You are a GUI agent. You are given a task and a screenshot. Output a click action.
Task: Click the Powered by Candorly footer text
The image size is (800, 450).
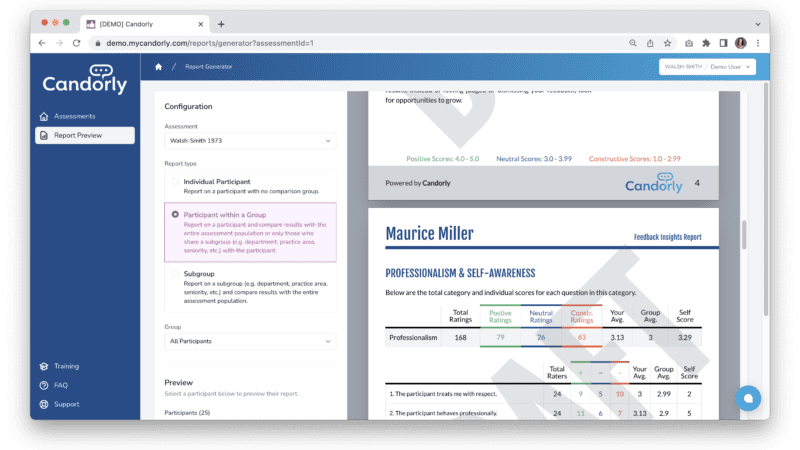click(418, 183)
